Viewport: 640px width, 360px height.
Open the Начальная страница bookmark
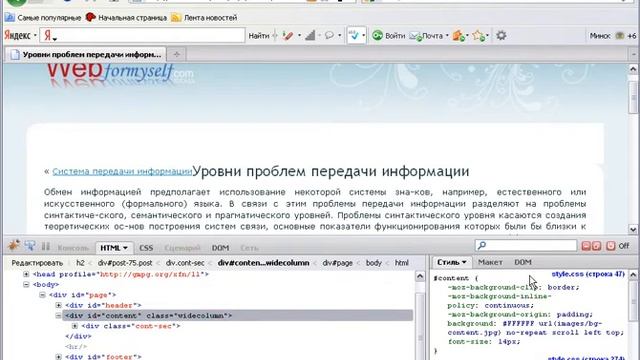126,18
